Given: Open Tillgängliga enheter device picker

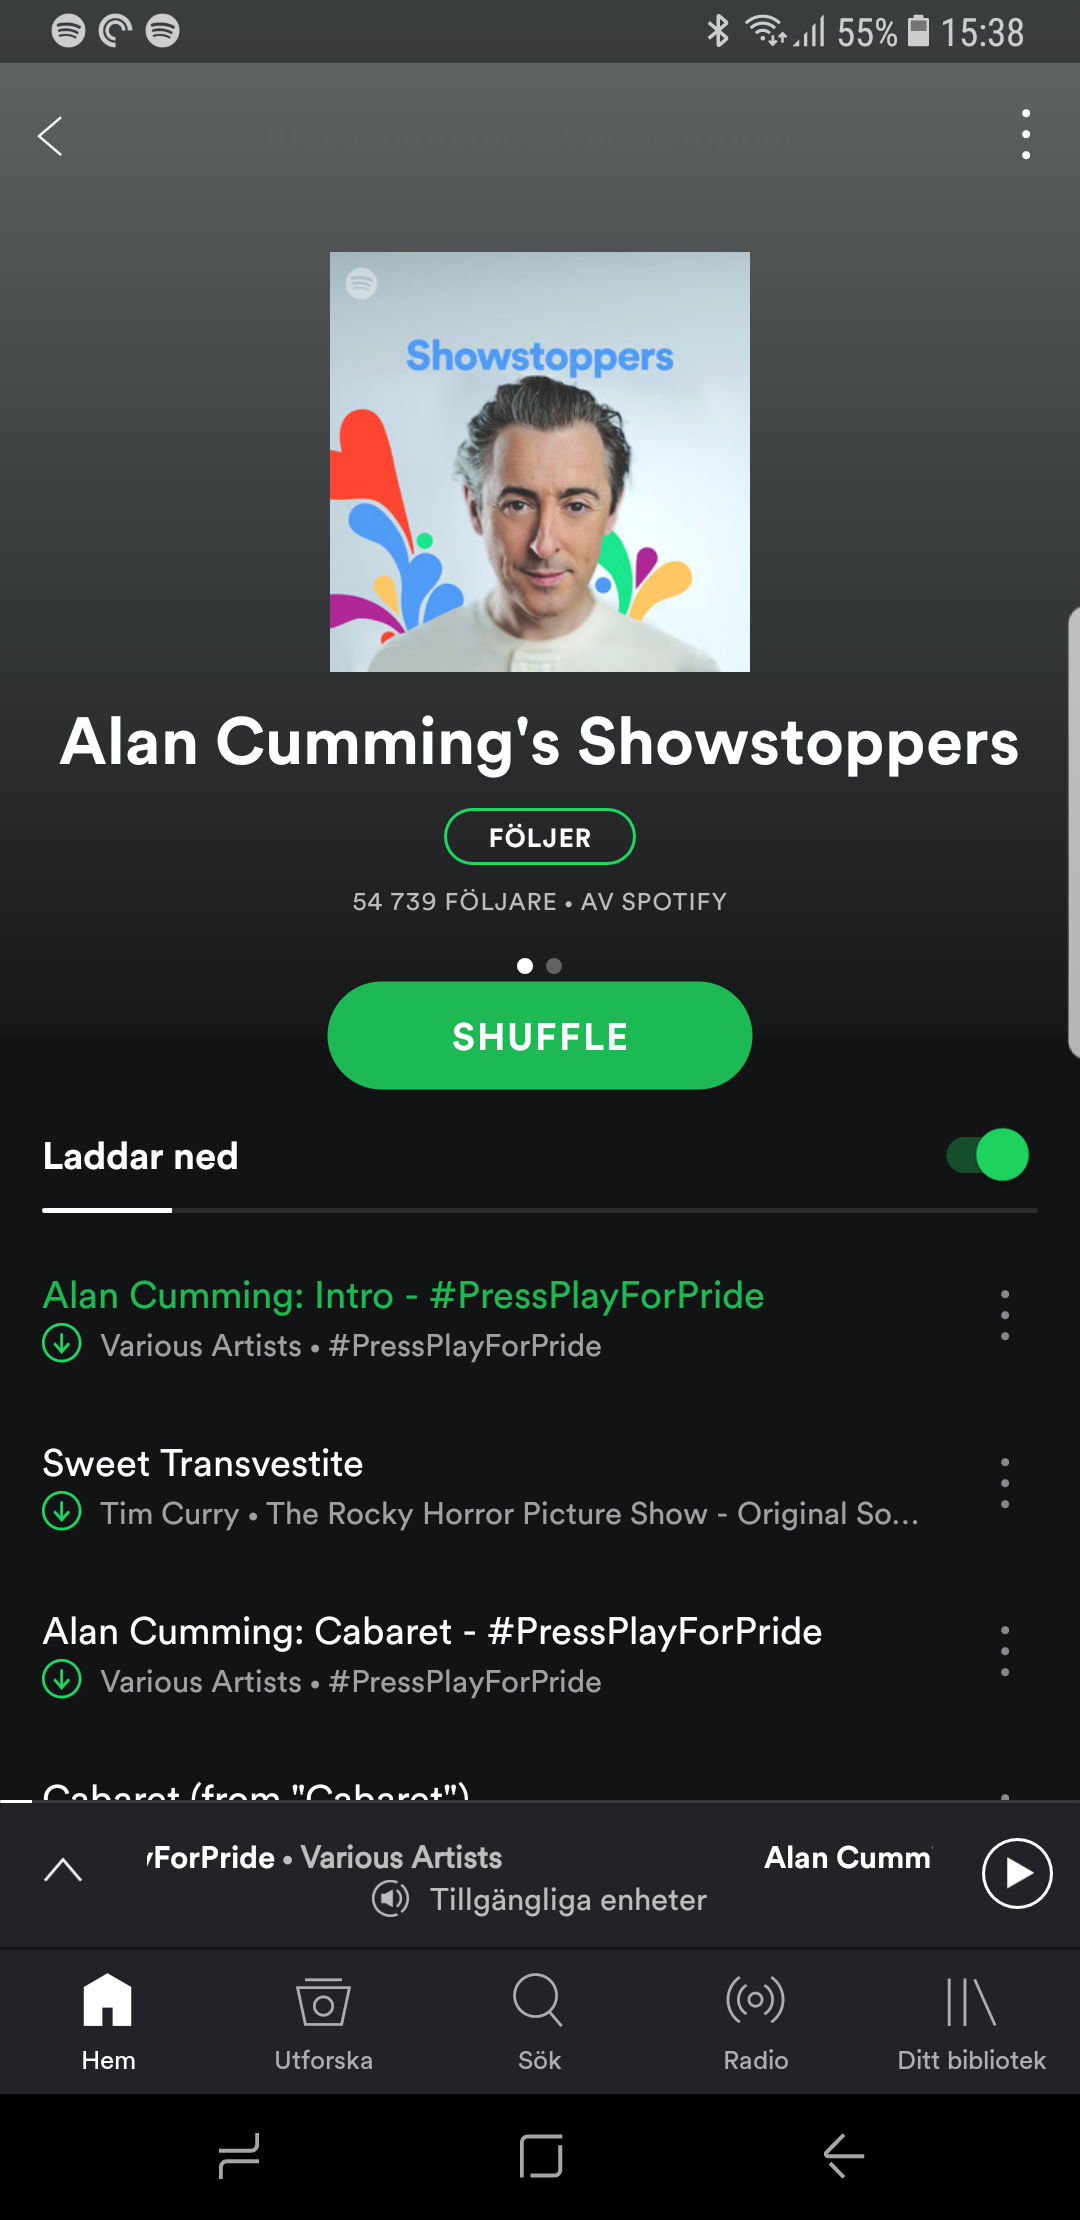Looking at the screenshot, I should point(540,1899).
